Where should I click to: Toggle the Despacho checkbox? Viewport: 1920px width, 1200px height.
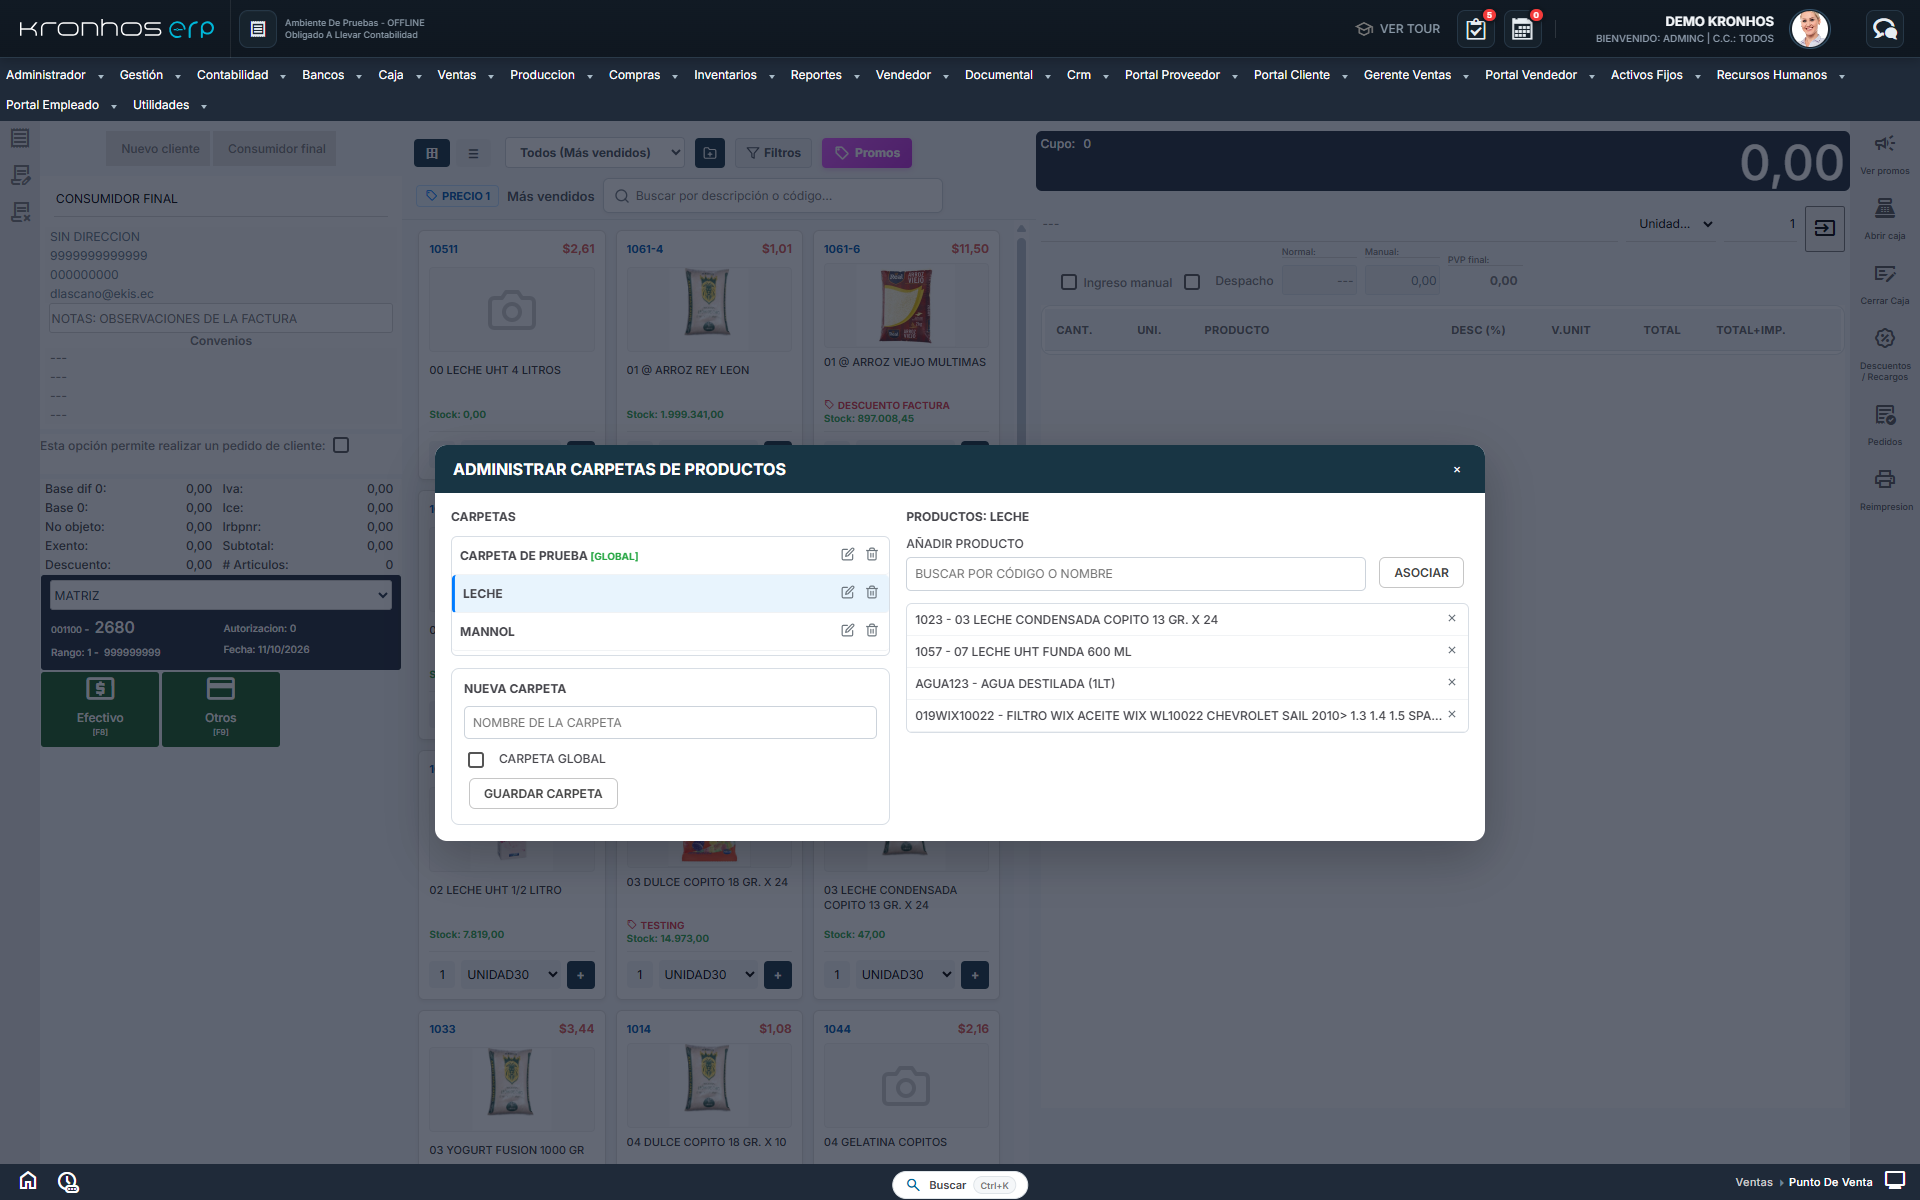pyautogui.click(x=1192, y=282)
